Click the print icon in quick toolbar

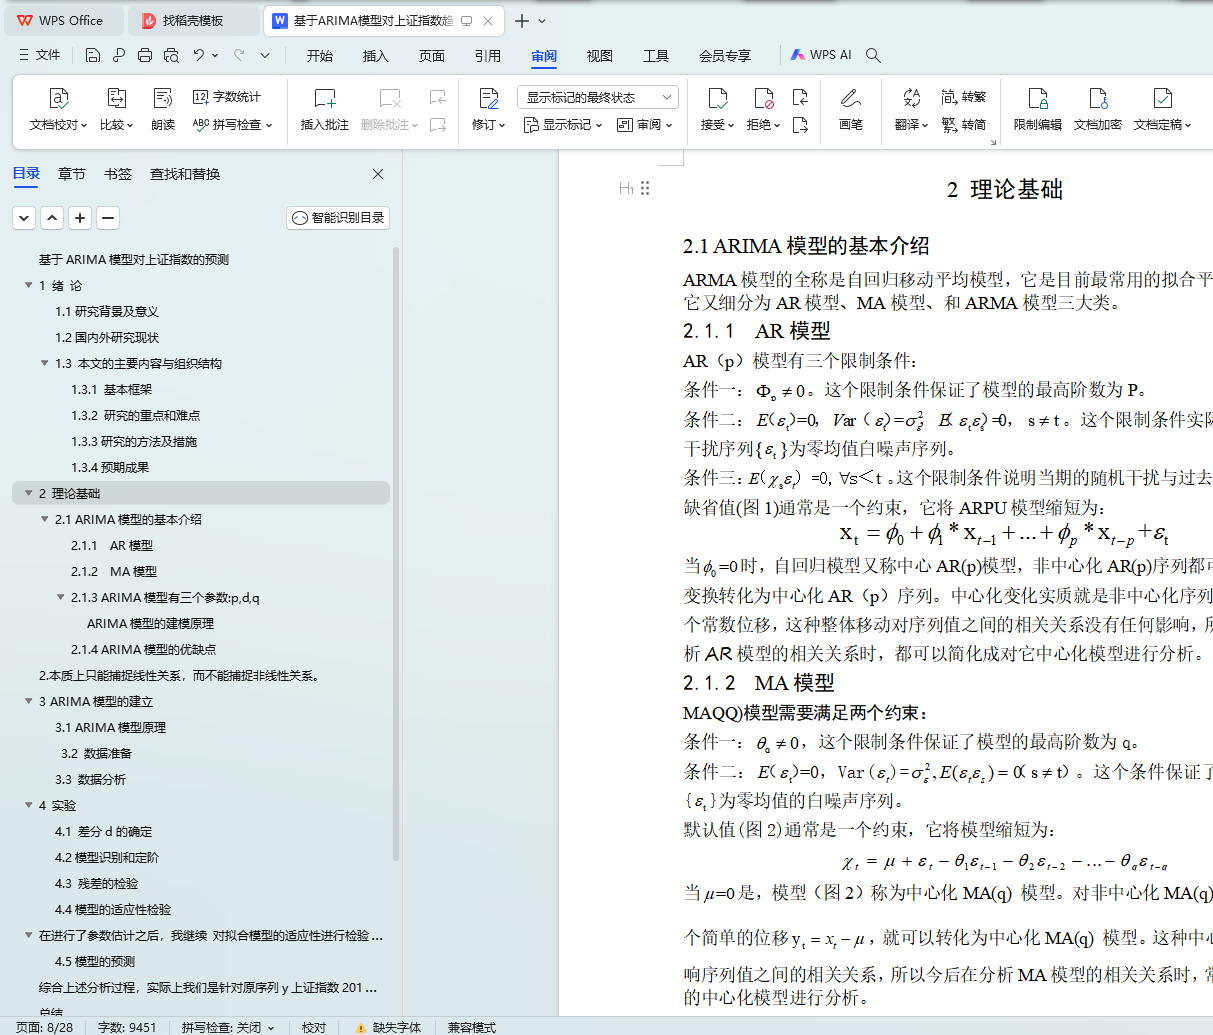pos(145,55)
